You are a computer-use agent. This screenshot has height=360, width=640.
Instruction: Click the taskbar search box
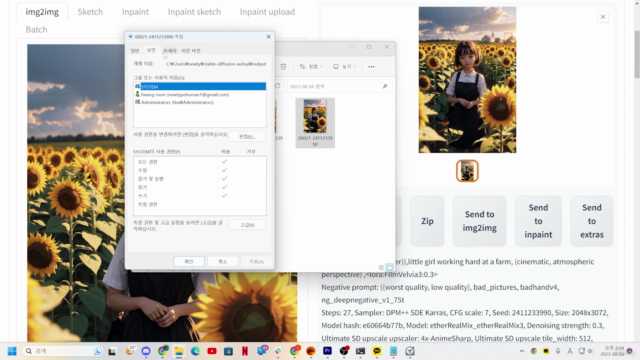click(x=63, y=351)
